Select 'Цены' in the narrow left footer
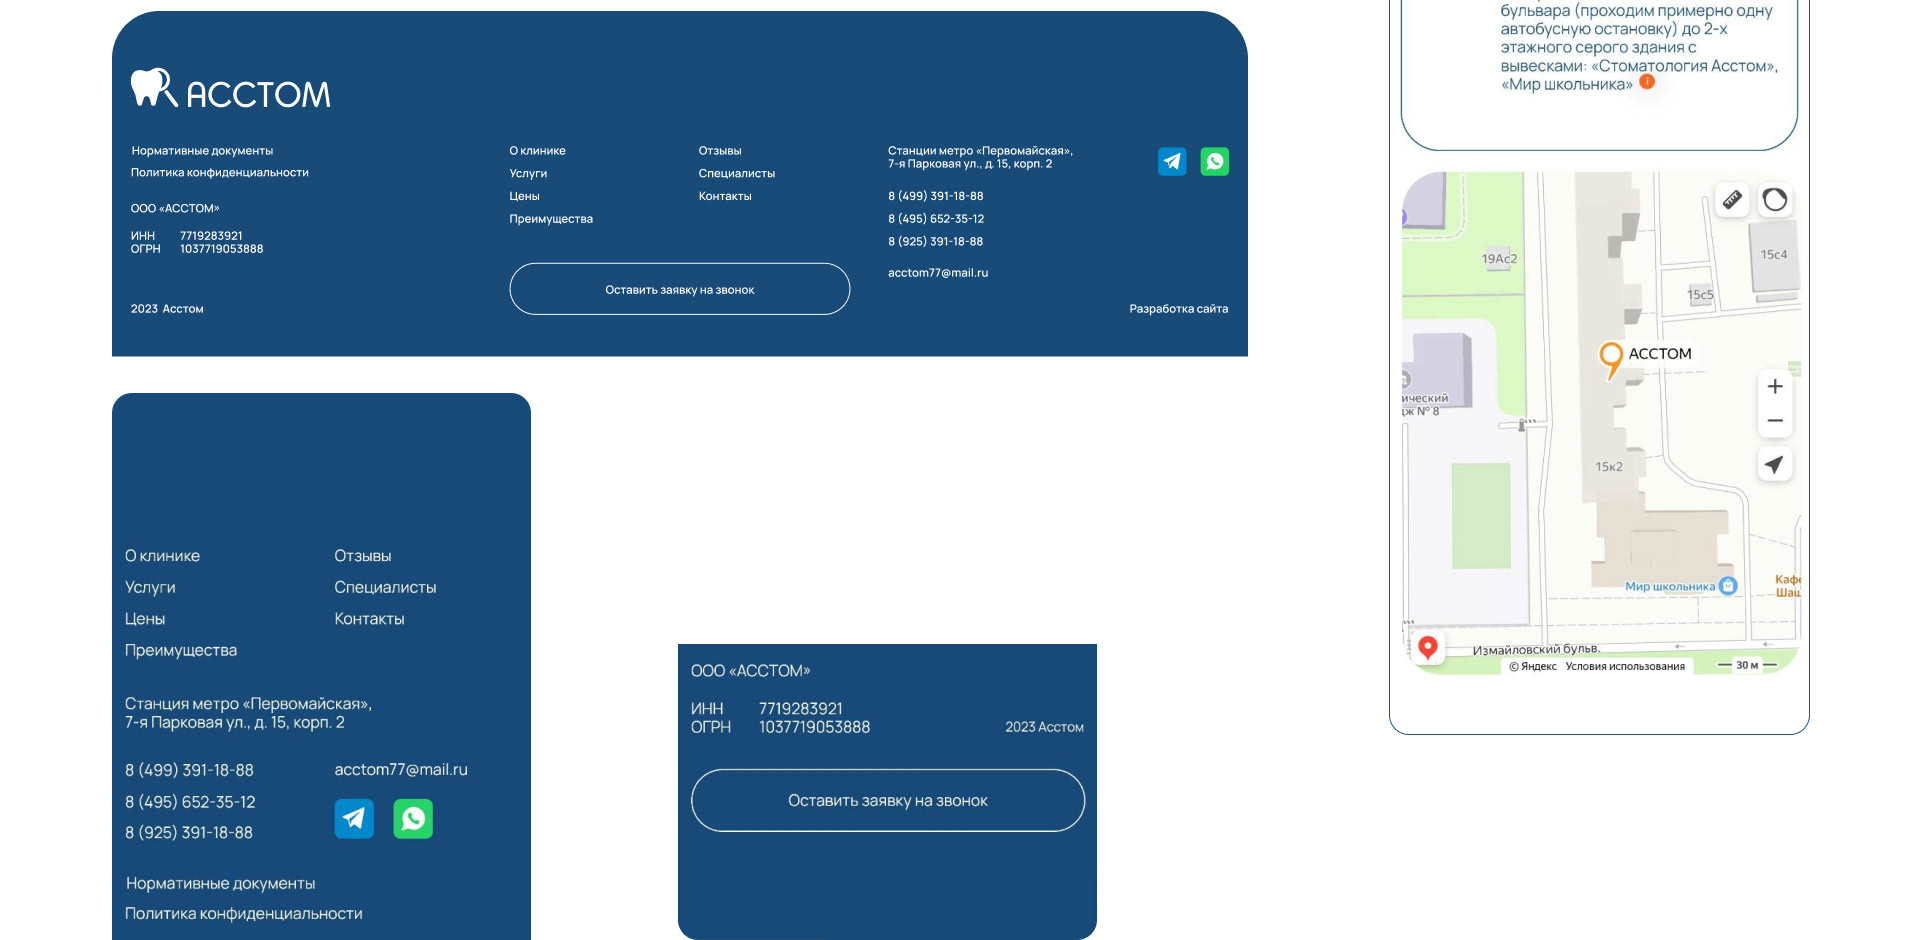The width and height of the screenshot is (1920, 940). (x=145, y=619)
